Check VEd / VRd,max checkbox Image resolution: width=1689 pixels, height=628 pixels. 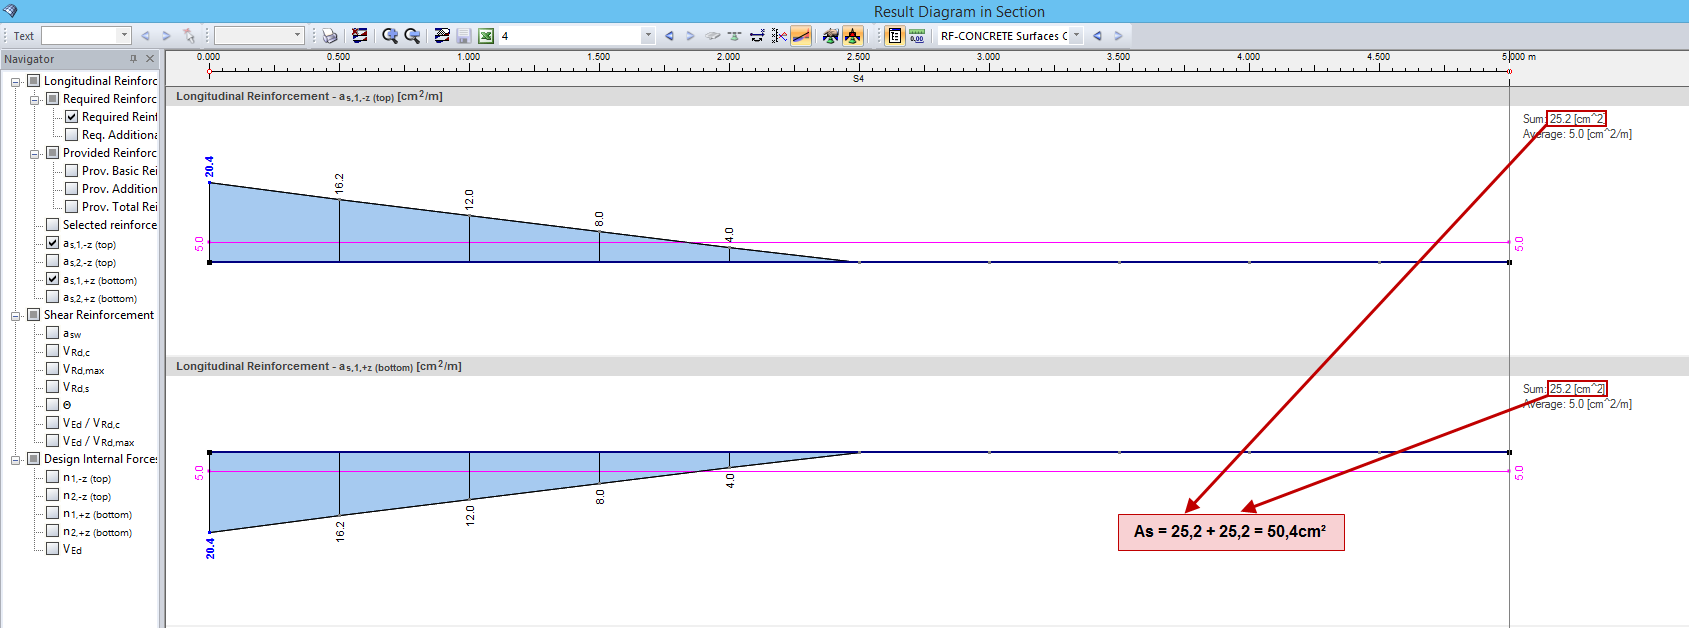[53, 441]
